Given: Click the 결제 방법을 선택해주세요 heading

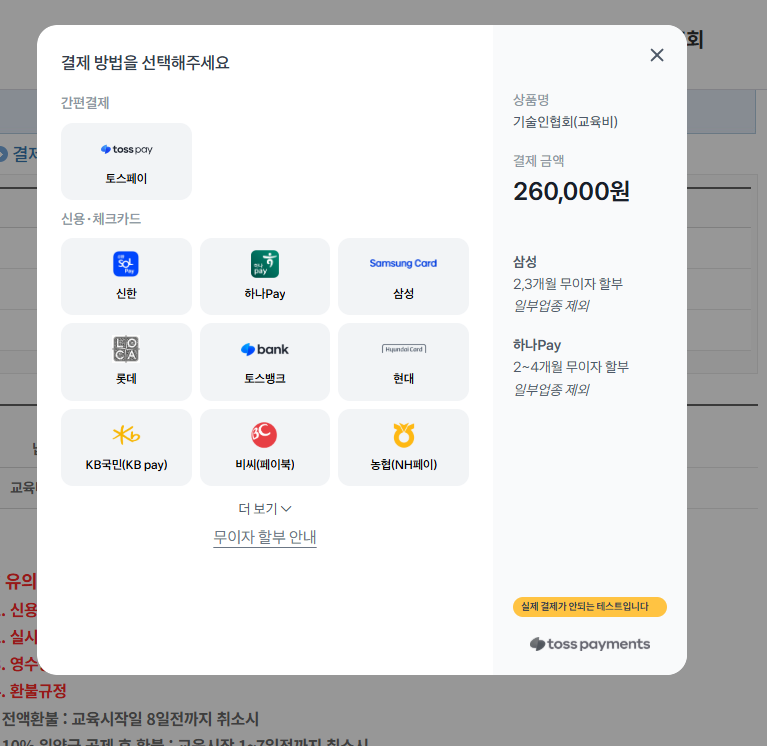Looking at the screenshot, I should tap(145, 63).
